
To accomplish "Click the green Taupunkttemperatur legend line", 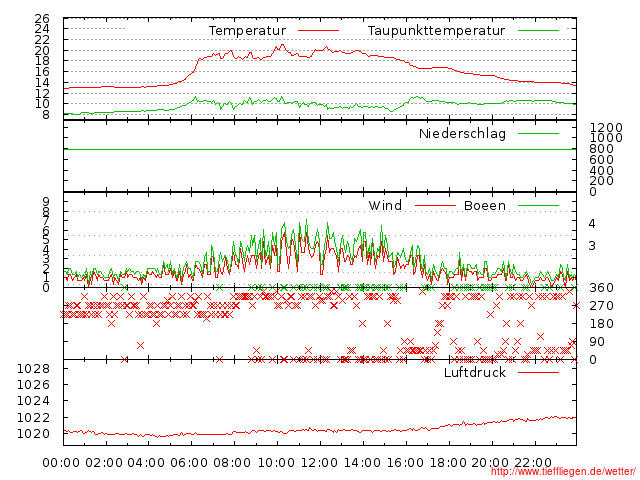I will pyautogui.click(x=538, y=31).
